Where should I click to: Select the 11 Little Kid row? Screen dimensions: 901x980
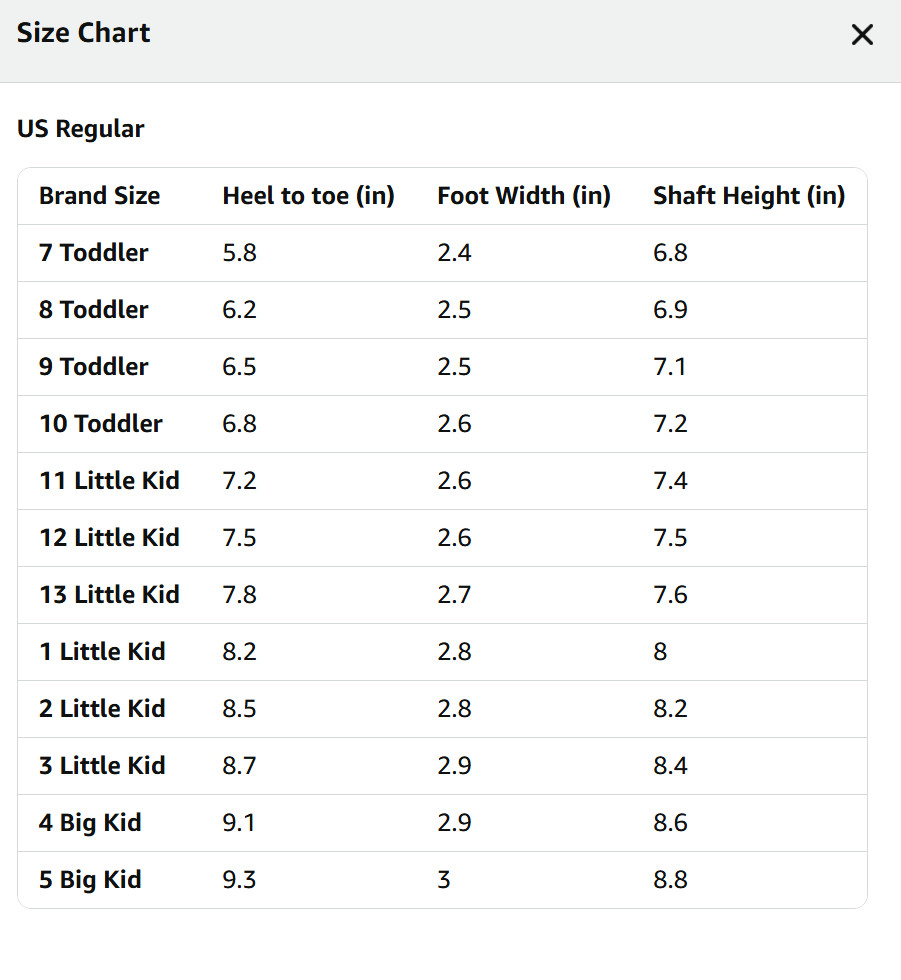pyautogui.click(x=442, y=481)
